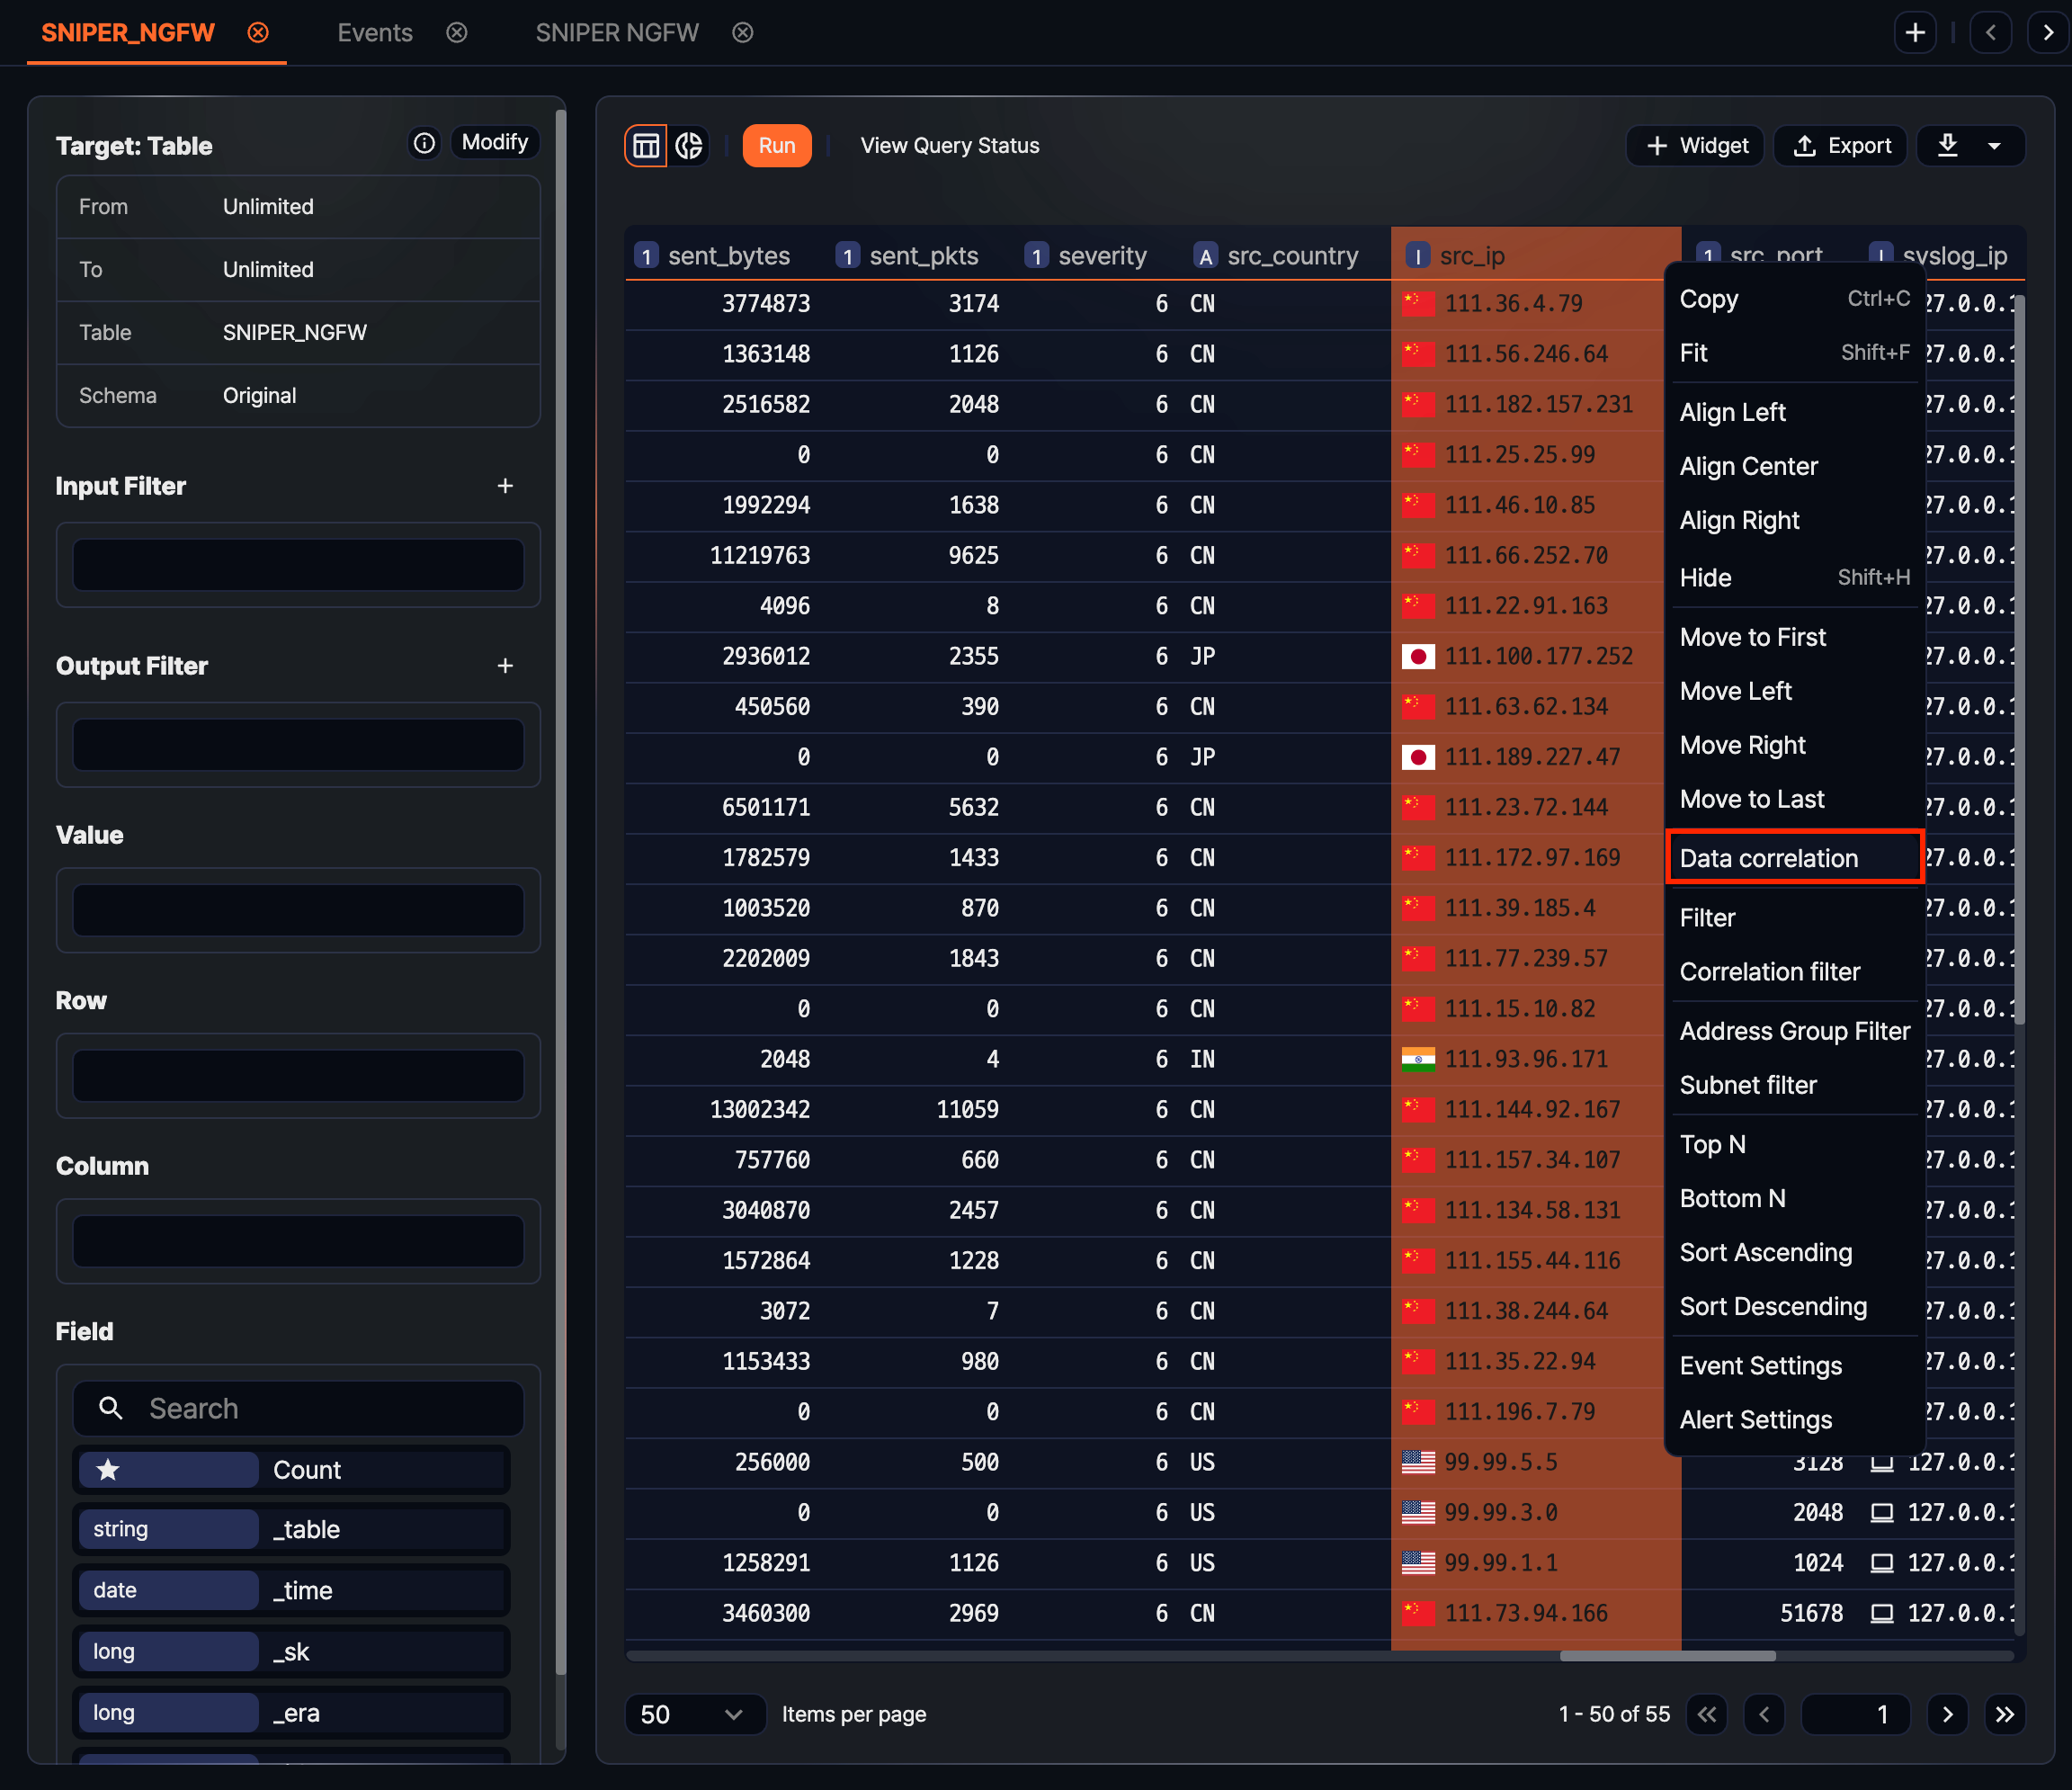Click the info icon beside Target: Table
Viewport: 2072px width, 1790px height.
coord(424,143)
